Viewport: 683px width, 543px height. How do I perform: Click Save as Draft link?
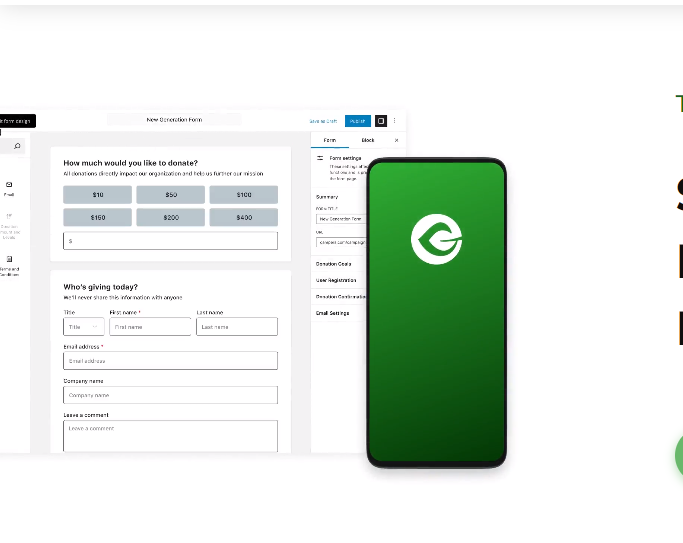point(323,121)
